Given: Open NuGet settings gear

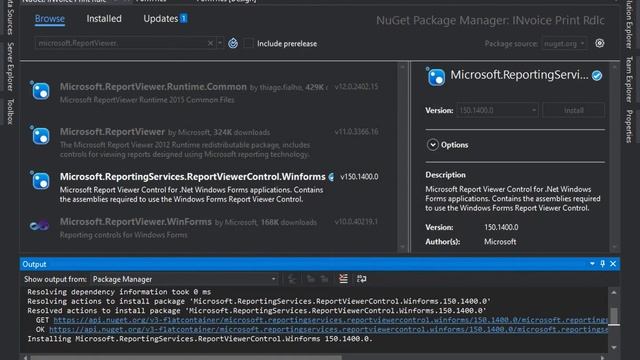Looking at the screenshot, I should coord(600,43).
